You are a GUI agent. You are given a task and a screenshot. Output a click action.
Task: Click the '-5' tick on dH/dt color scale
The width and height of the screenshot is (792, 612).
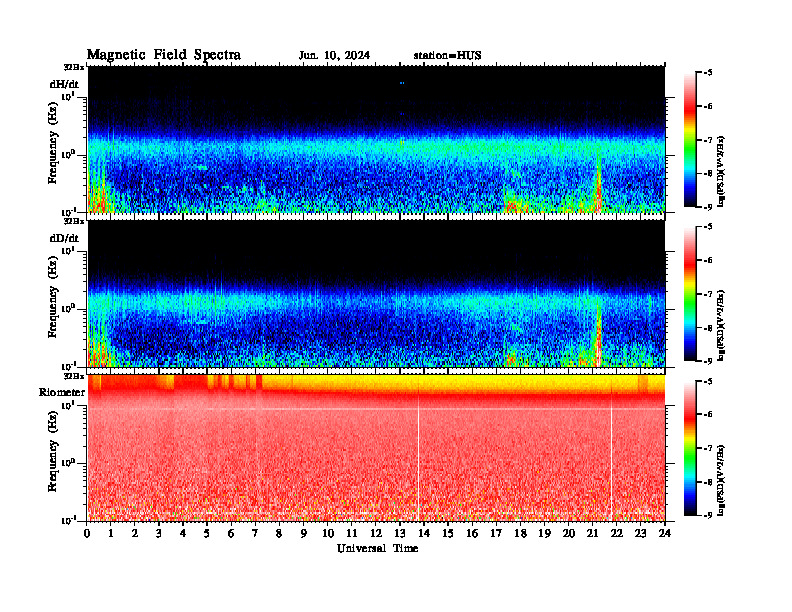click(708, 73)
